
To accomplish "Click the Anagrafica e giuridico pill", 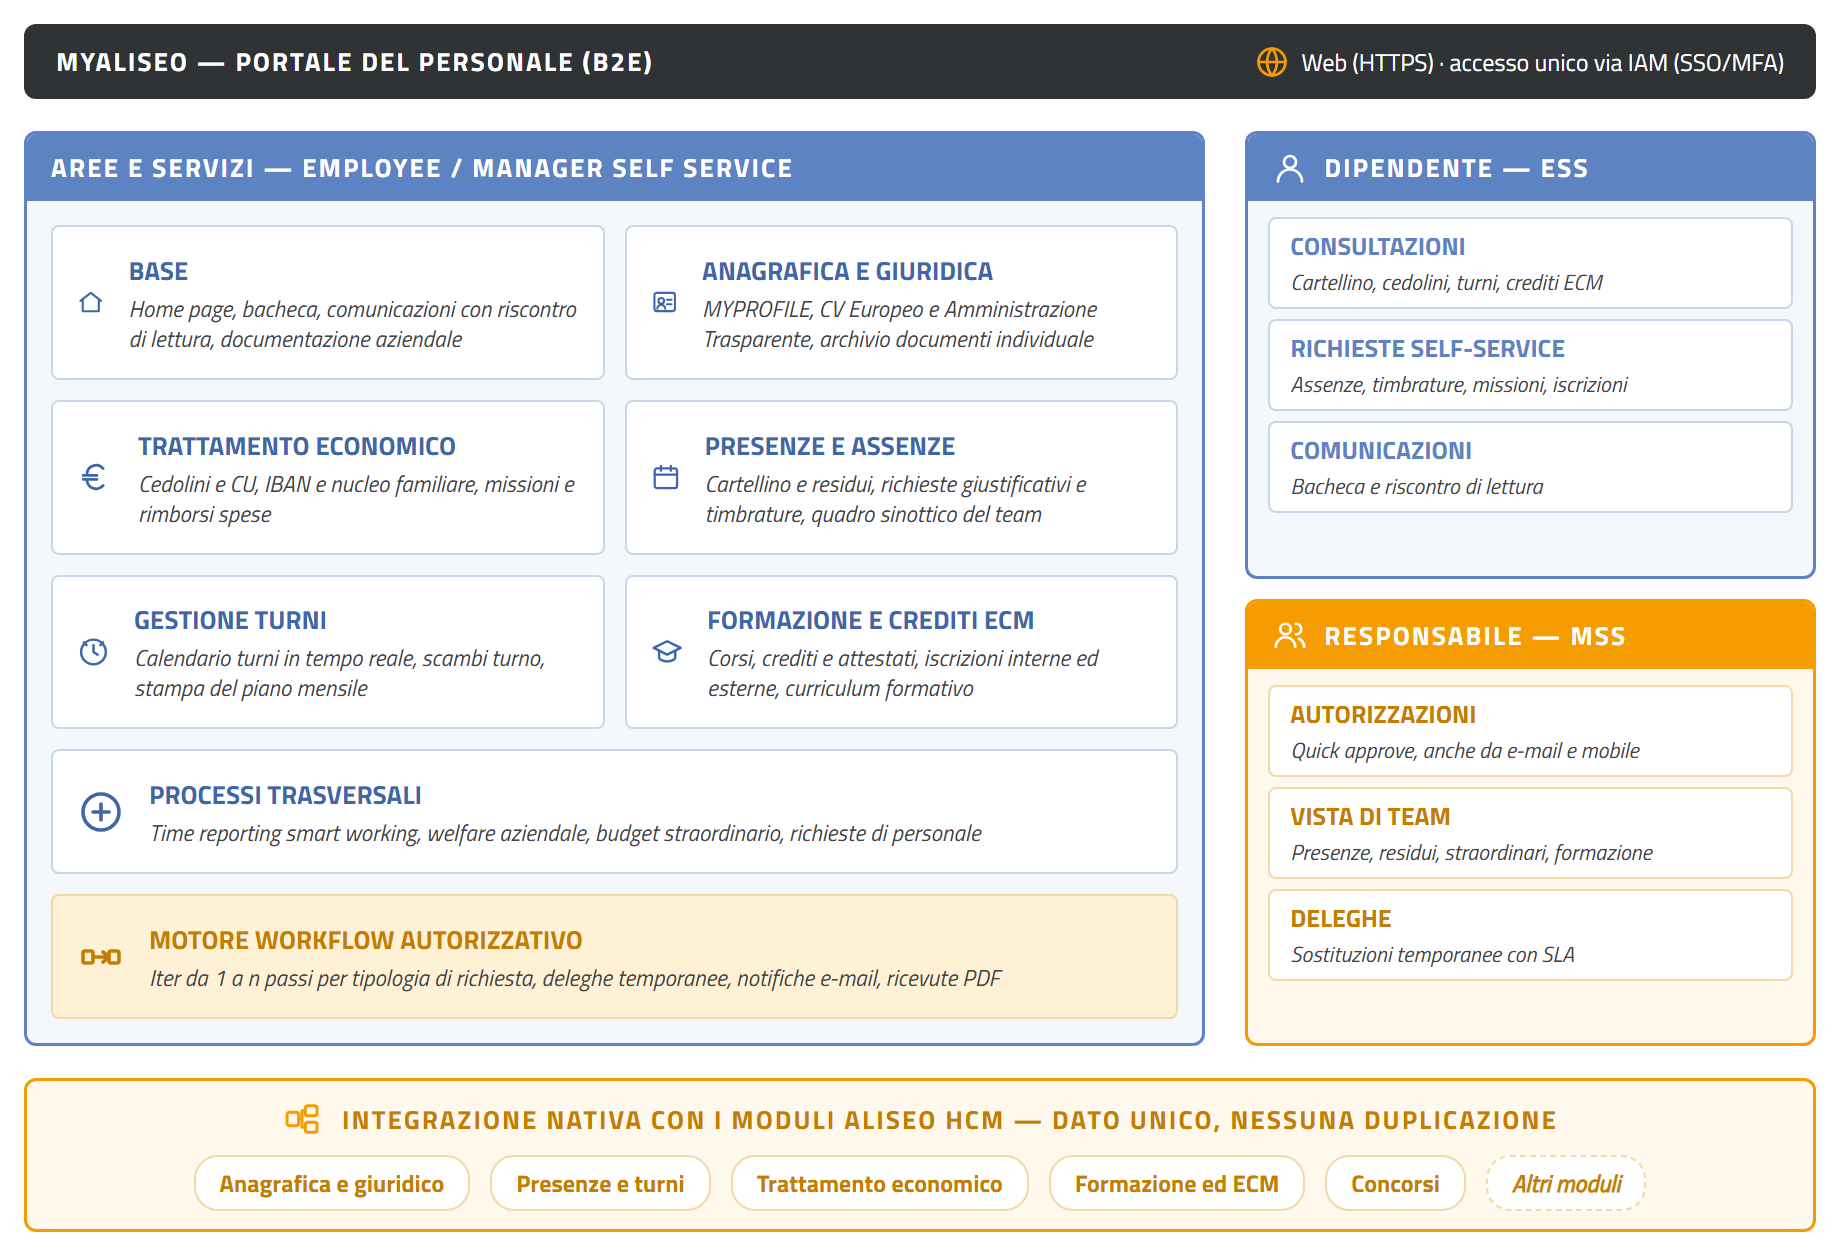I will (x=332, y=1183).
